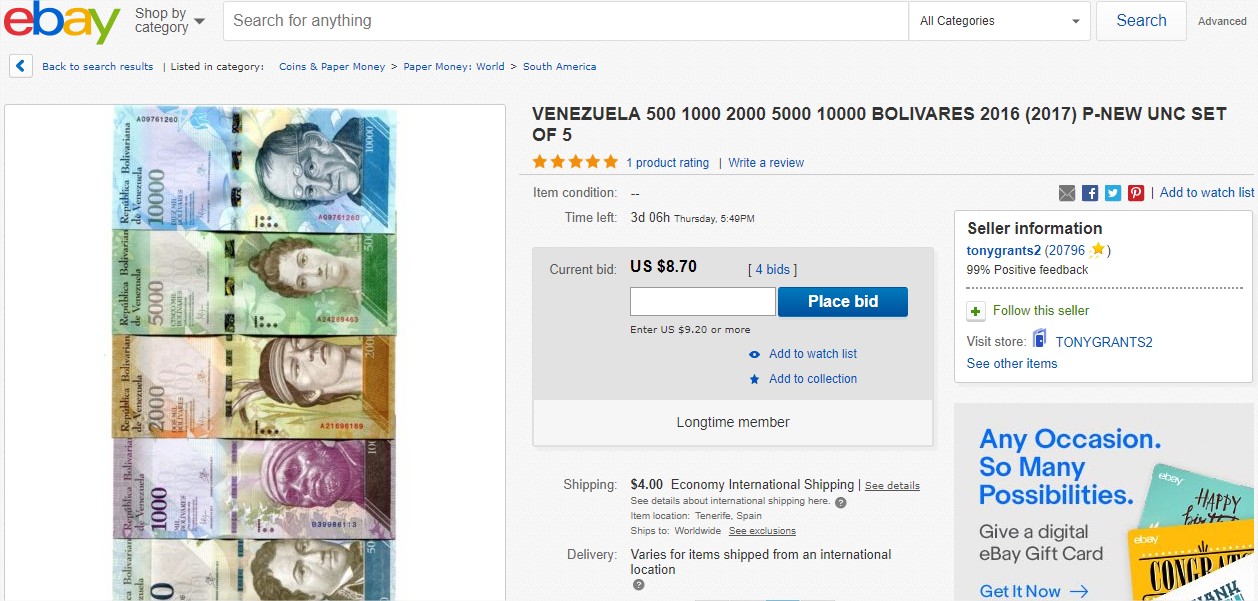Viewport: 1258px width, 601px height.
Task: Click Add to collection link
Action: [812, 379]
